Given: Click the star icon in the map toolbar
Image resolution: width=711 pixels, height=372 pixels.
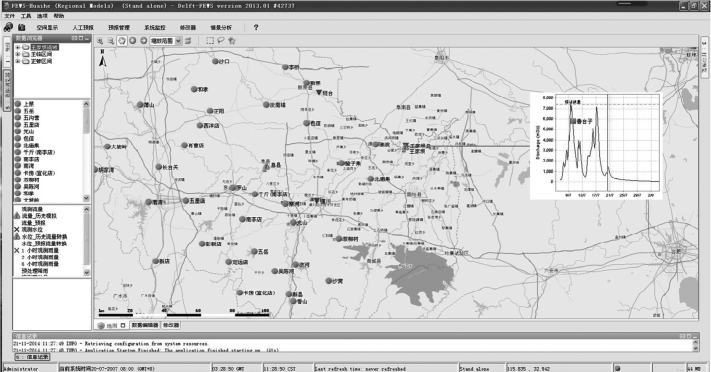Looking at the screenshot, I should click(x=232, y=41).
